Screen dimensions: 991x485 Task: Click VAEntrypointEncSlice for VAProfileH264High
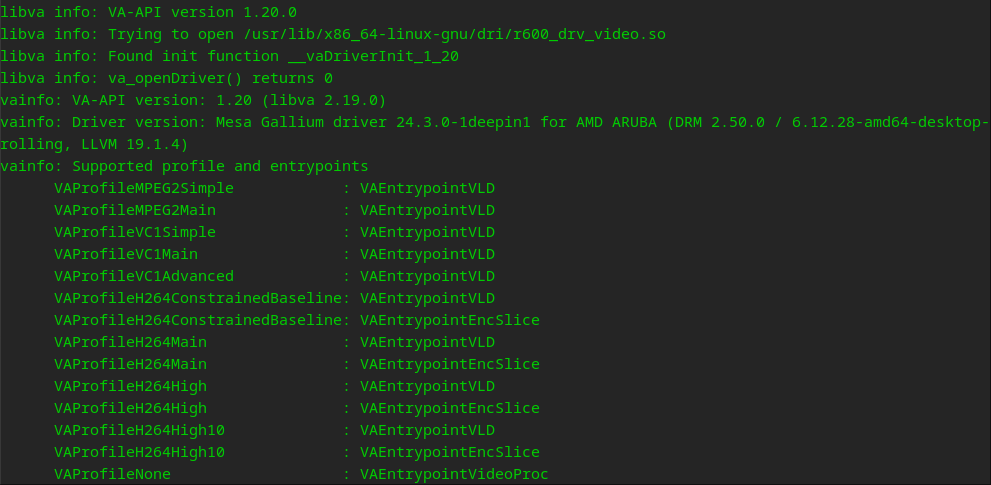tap(449, 408)
